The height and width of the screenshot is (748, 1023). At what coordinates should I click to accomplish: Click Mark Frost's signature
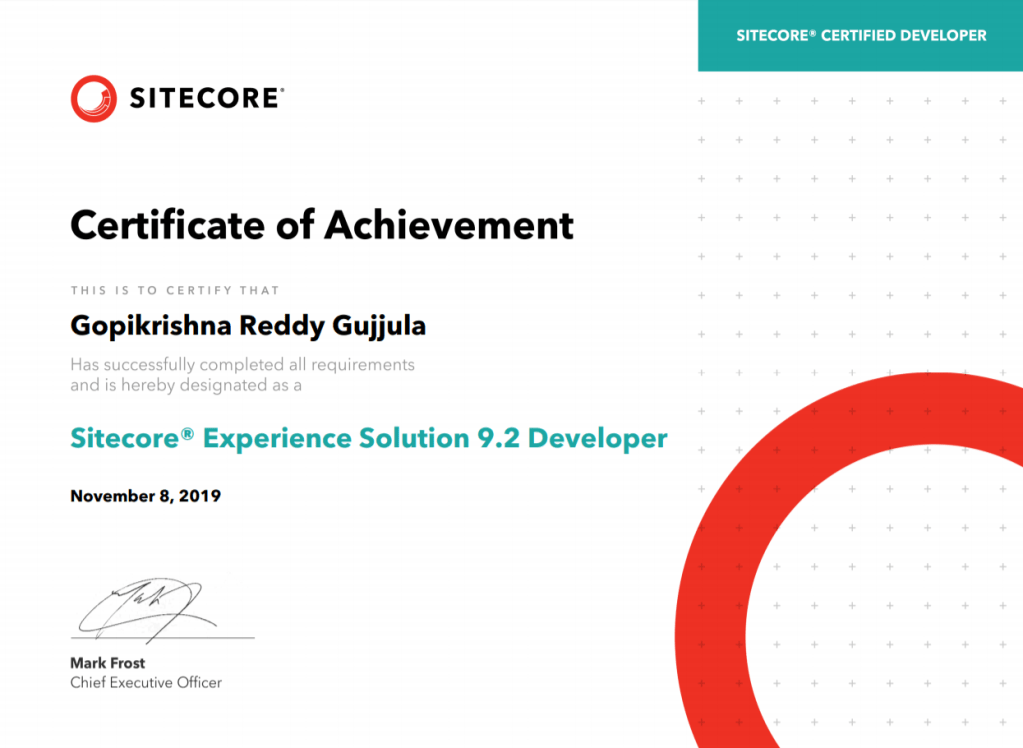pyautogui.click(x=140, y=600)
